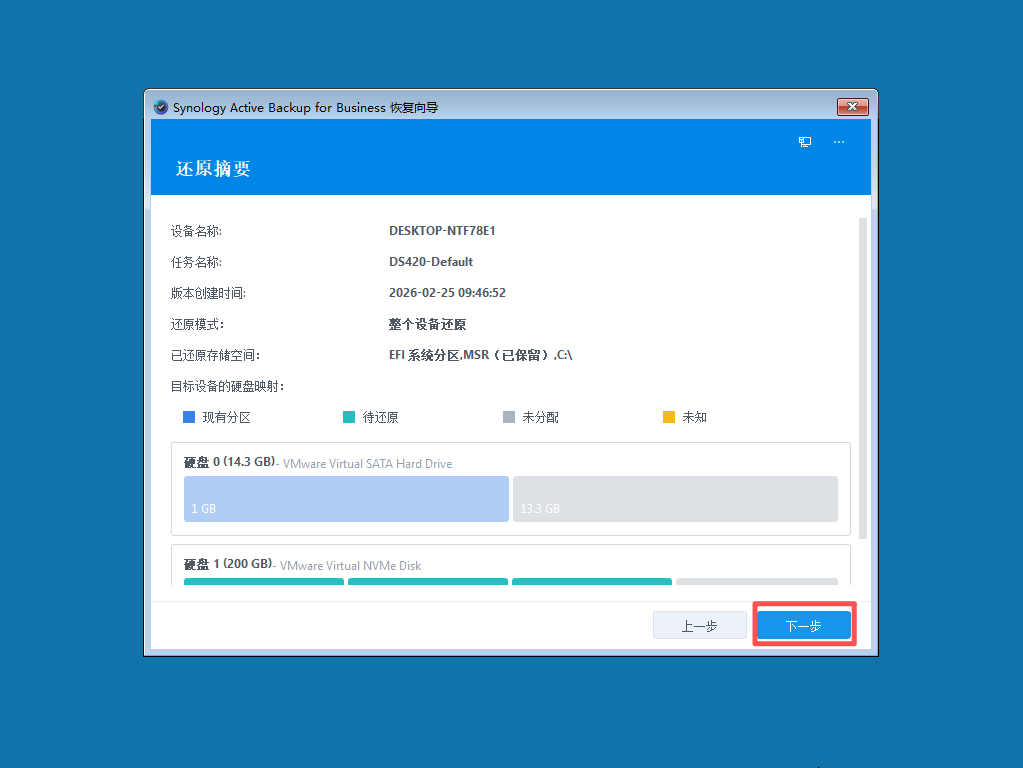Click the remote connection monitor icon in header
Image resolution: width=1023 pixels, height=768 pixels.
[x=805, y=142]
